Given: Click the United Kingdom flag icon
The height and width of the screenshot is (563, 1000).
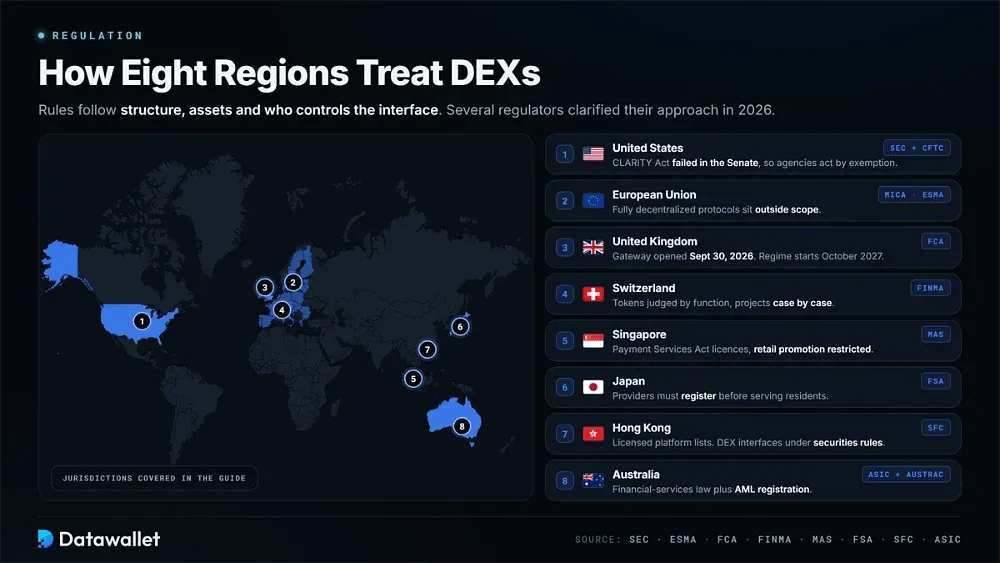Looking at the screenshot, I should (x=593, y=247).
